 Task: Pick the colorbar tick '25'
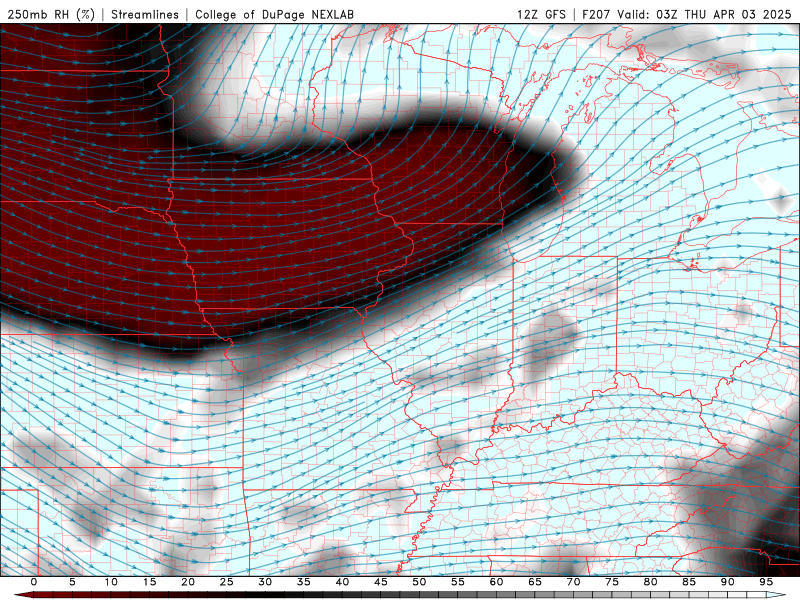click(x=227, y=582)
